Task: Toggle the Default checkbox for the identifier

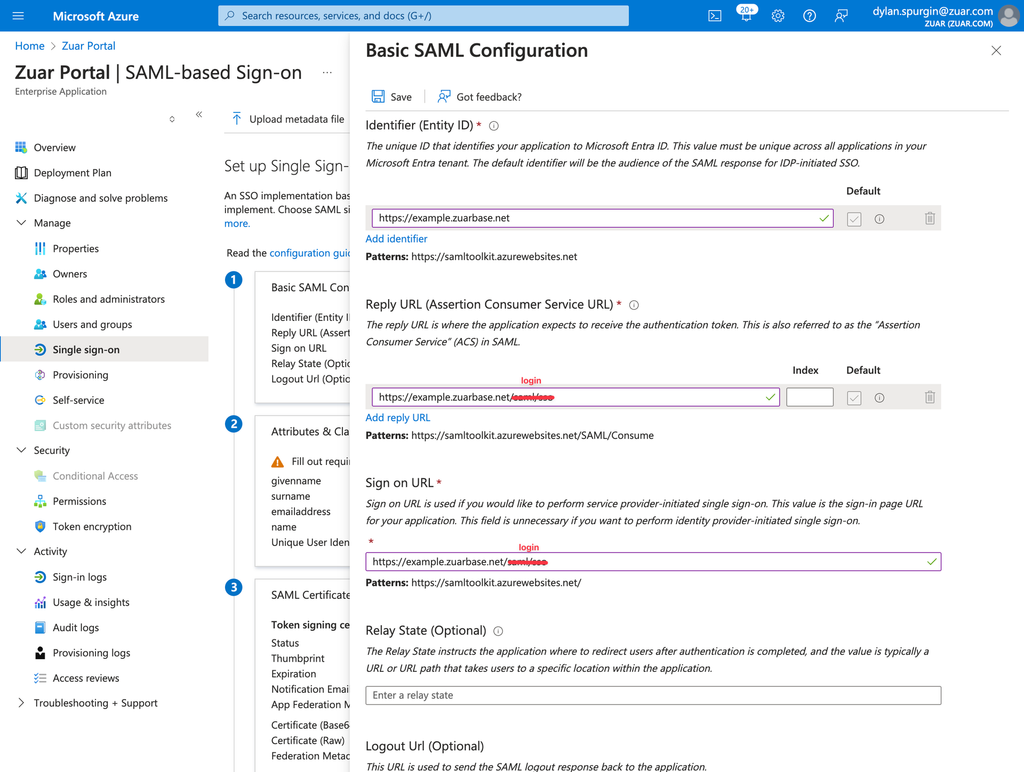Action: click(x=854, y=219)
